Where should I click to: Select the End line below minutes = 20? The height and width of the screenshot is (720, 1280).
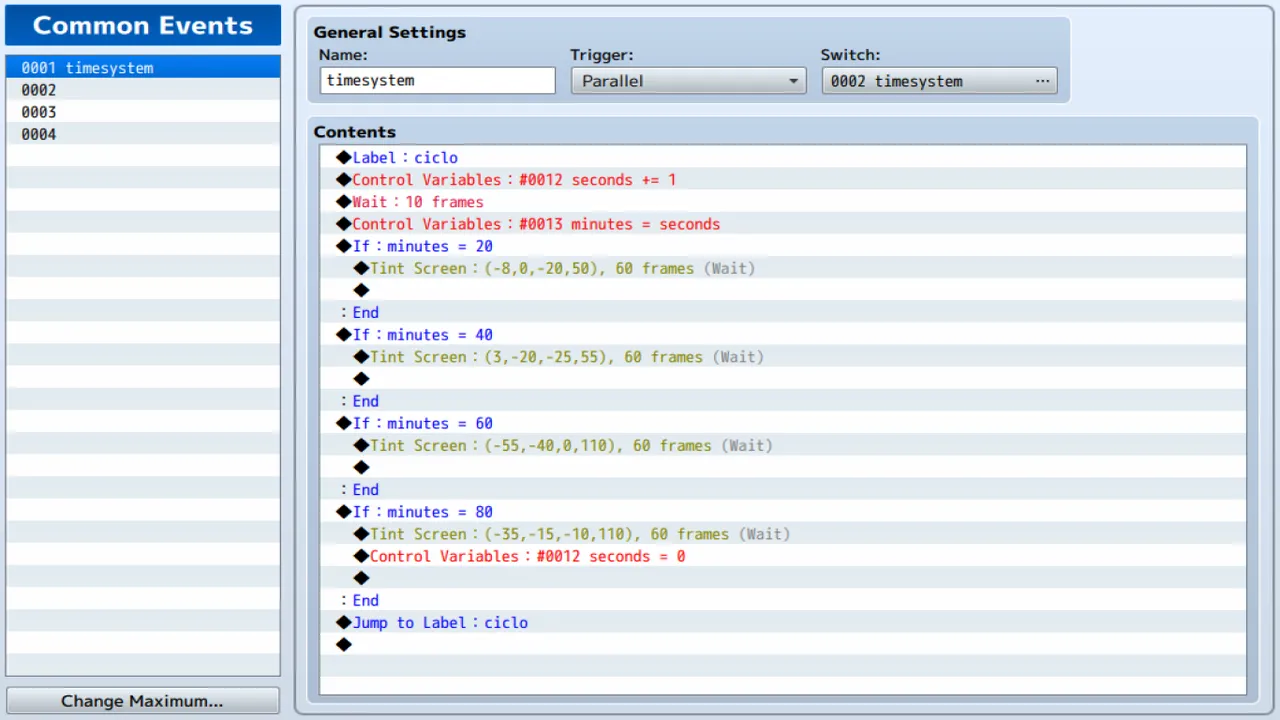point(783,312)
